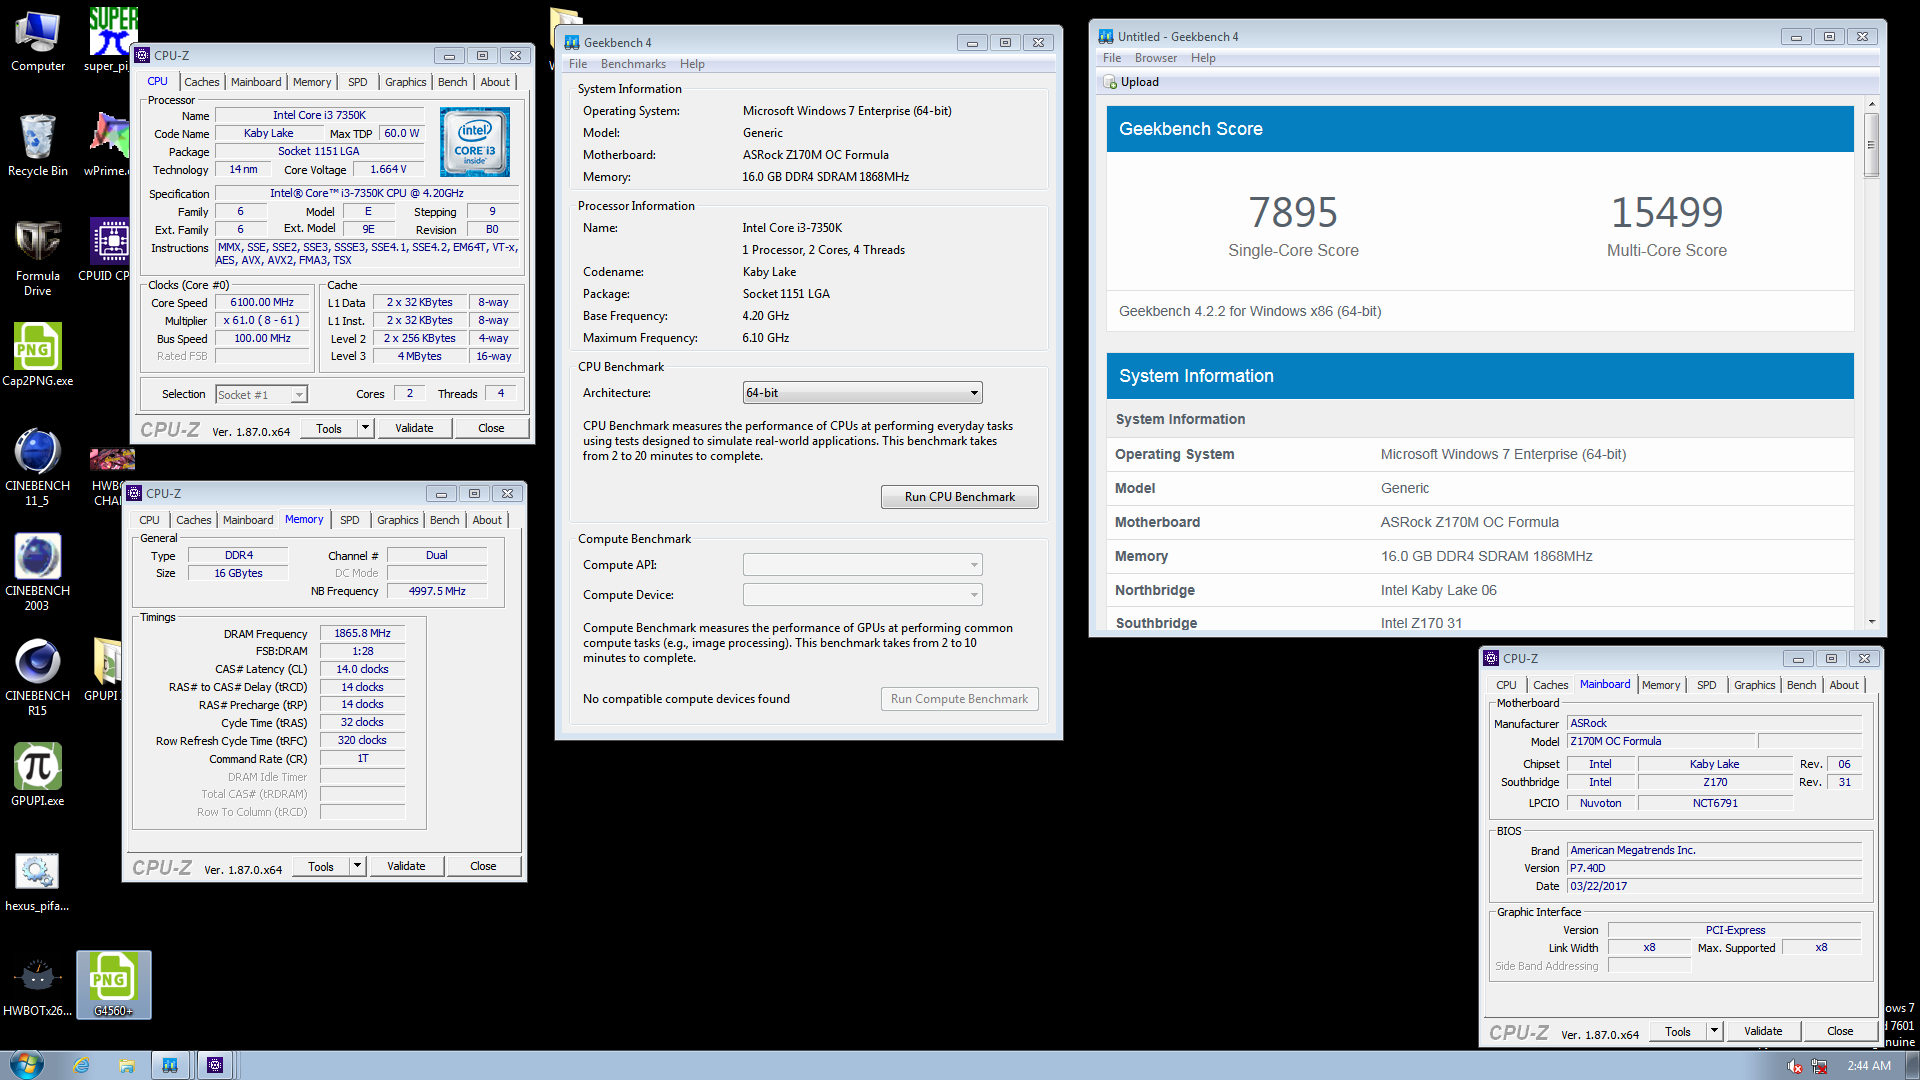Click the Core Speed 6100.00 MHz field
This screenshot has width=1920, height=1080.
(262, 302)
